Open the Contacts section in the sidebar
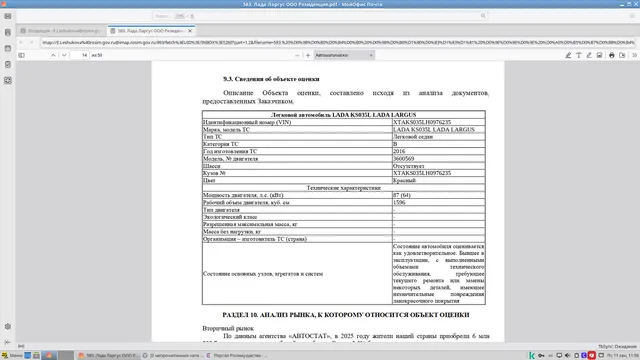The width and height of the screenshot is (640, 360). pyautogui.click(x=8, y=32)
